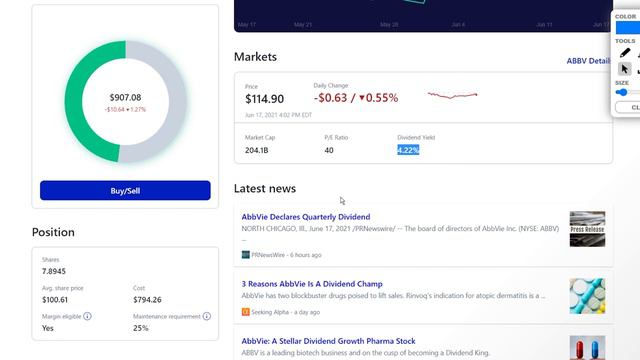Click the $907.08 position value in donut
This screenshot has height=360, width=640.
click(x=125, y=98)
